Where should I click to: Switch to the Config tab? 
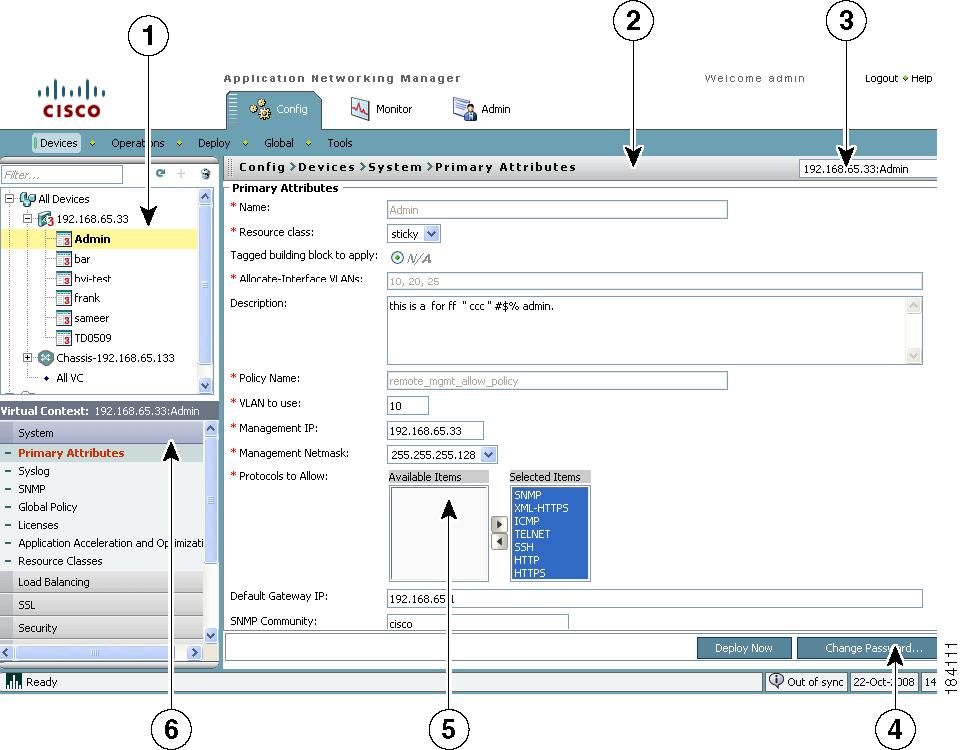coord(275,109)
